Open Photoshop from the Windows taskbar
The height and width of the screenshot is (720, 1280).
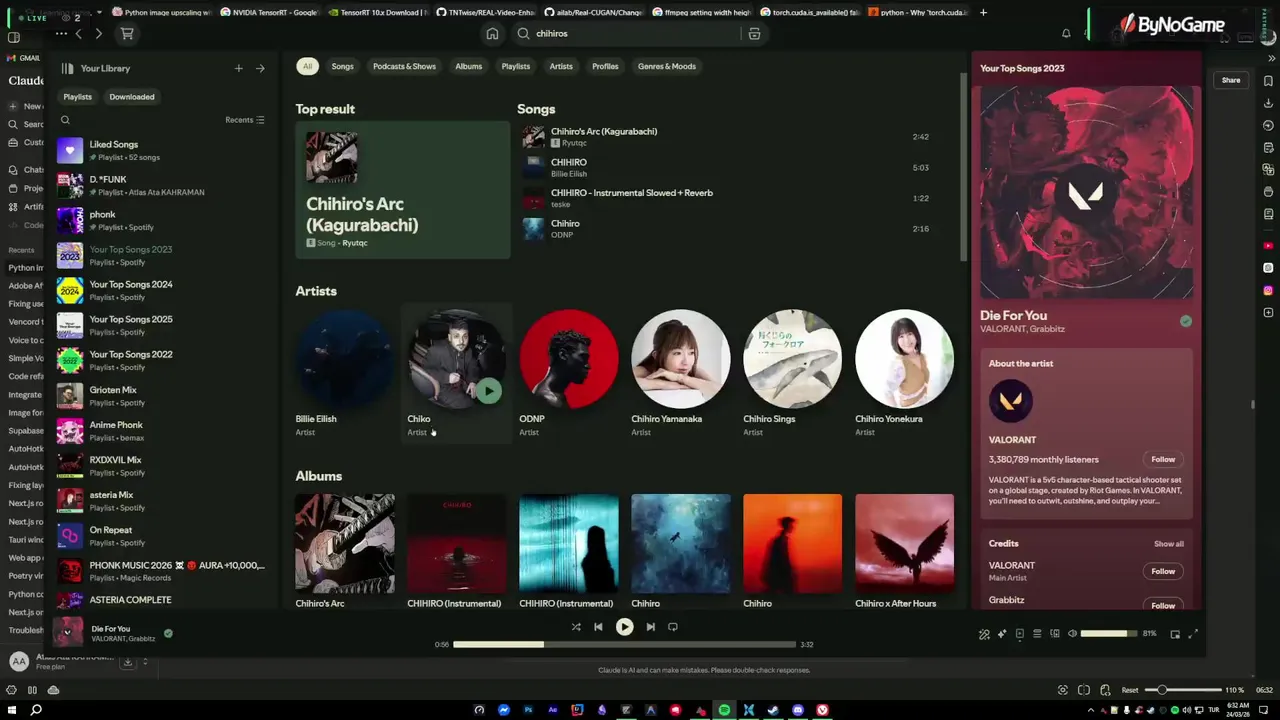tap(528, 710)
